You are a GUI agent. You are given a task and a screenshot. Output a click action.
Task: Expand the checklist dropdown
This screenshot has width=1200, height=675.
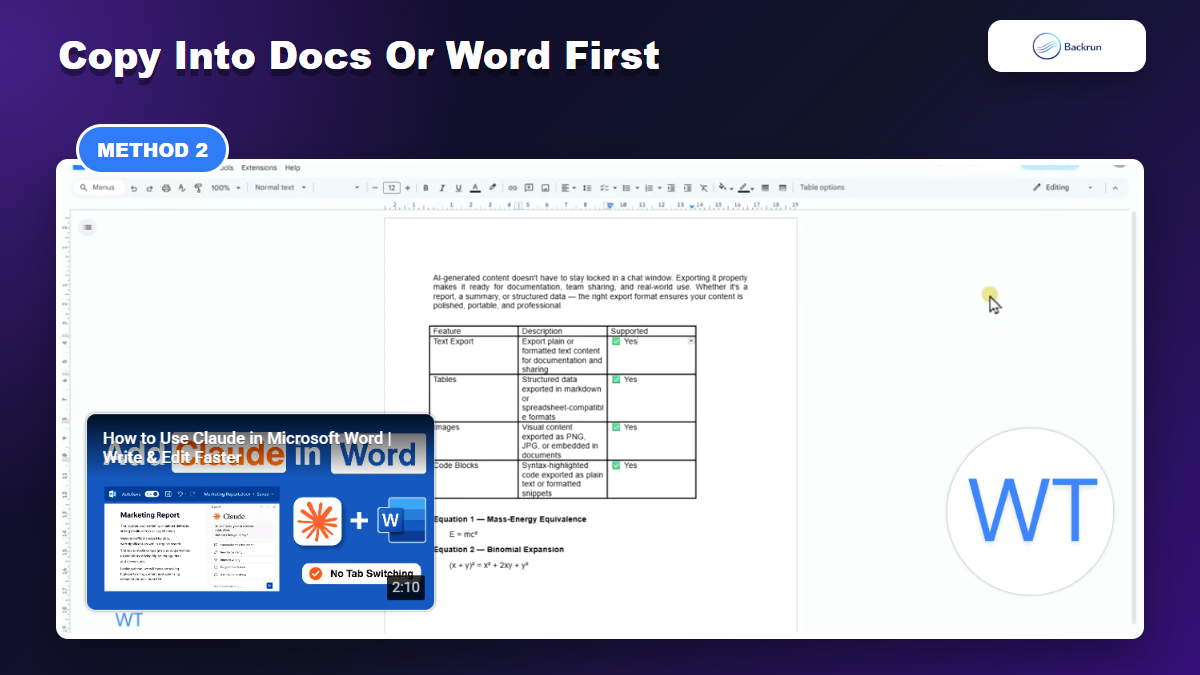pyautogui.click(x=613, y=188)
